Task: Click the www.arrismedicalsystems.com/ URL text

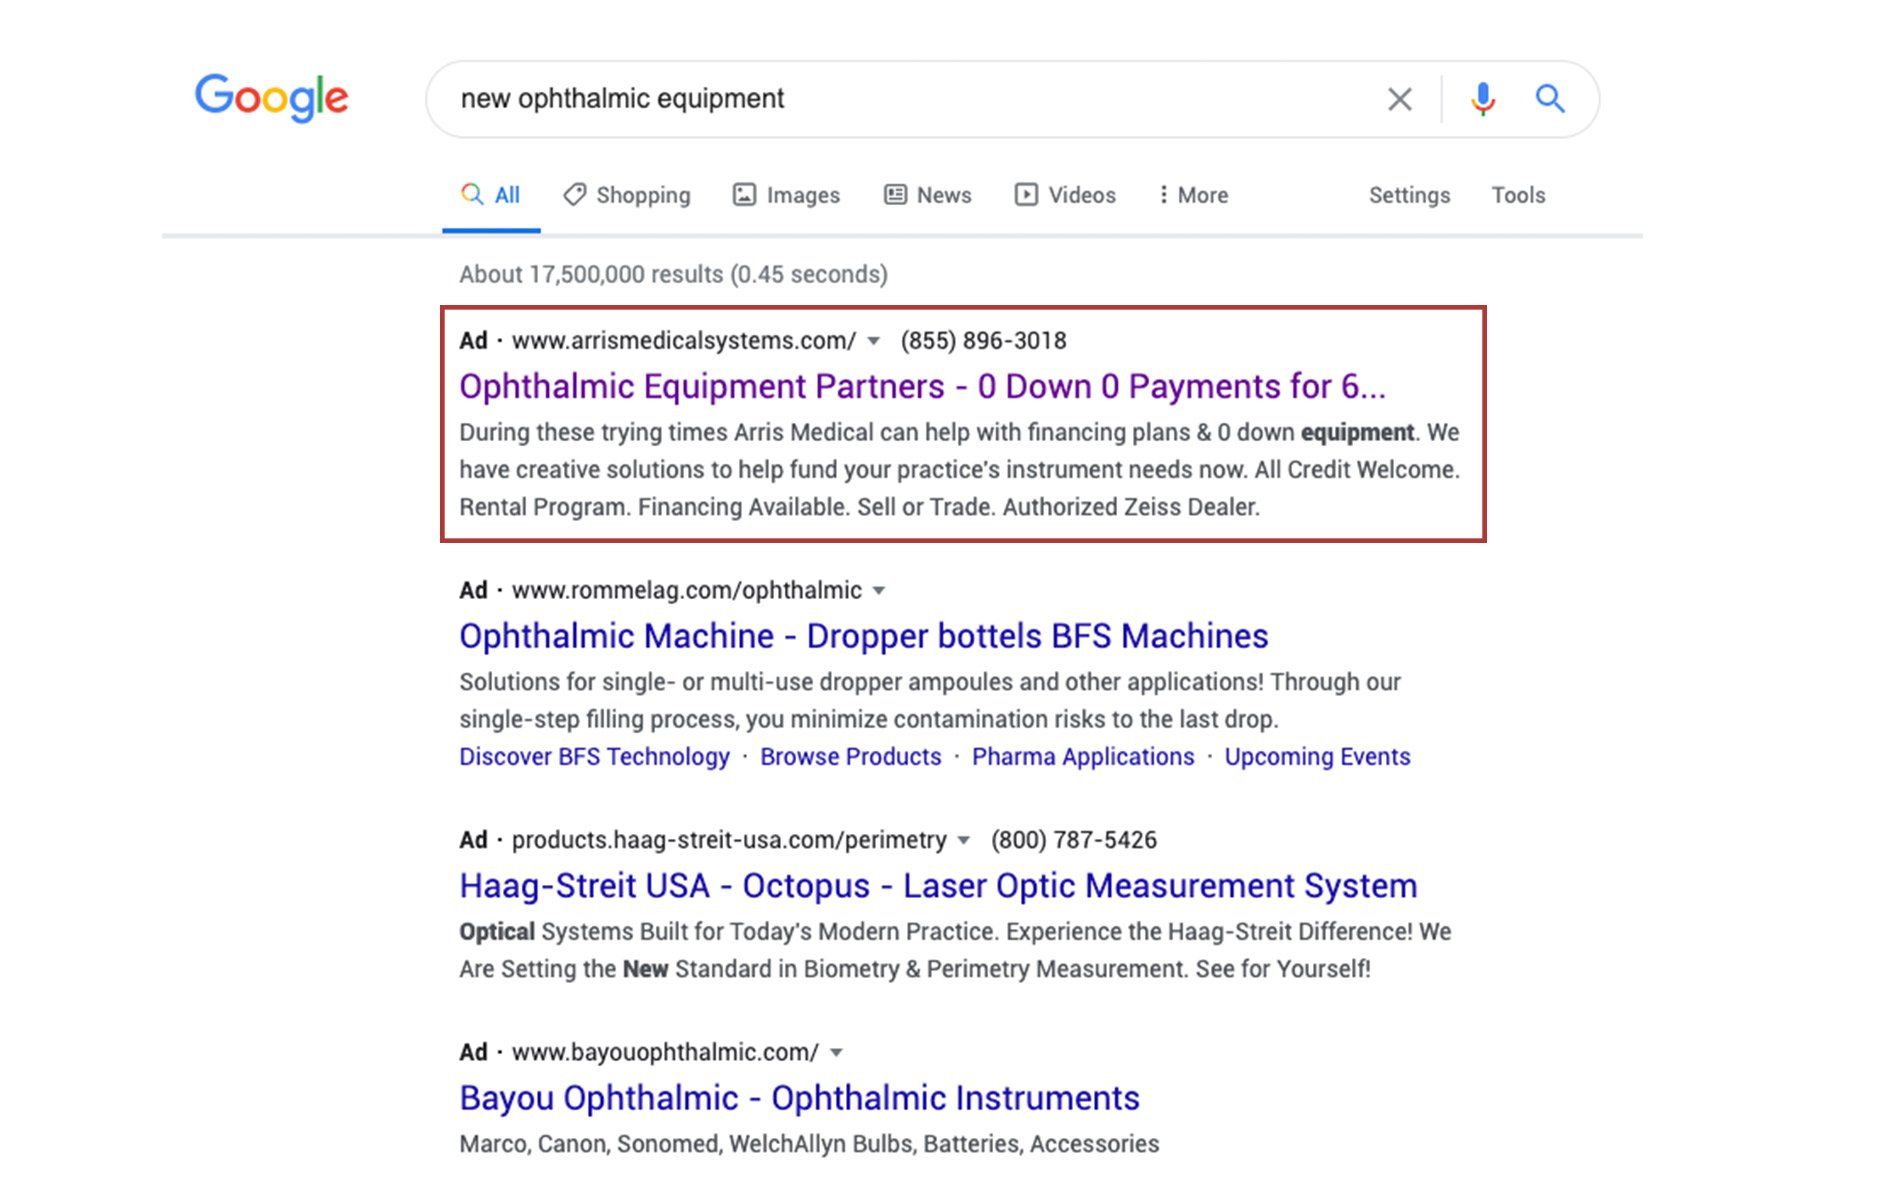Action: (684, 341)
